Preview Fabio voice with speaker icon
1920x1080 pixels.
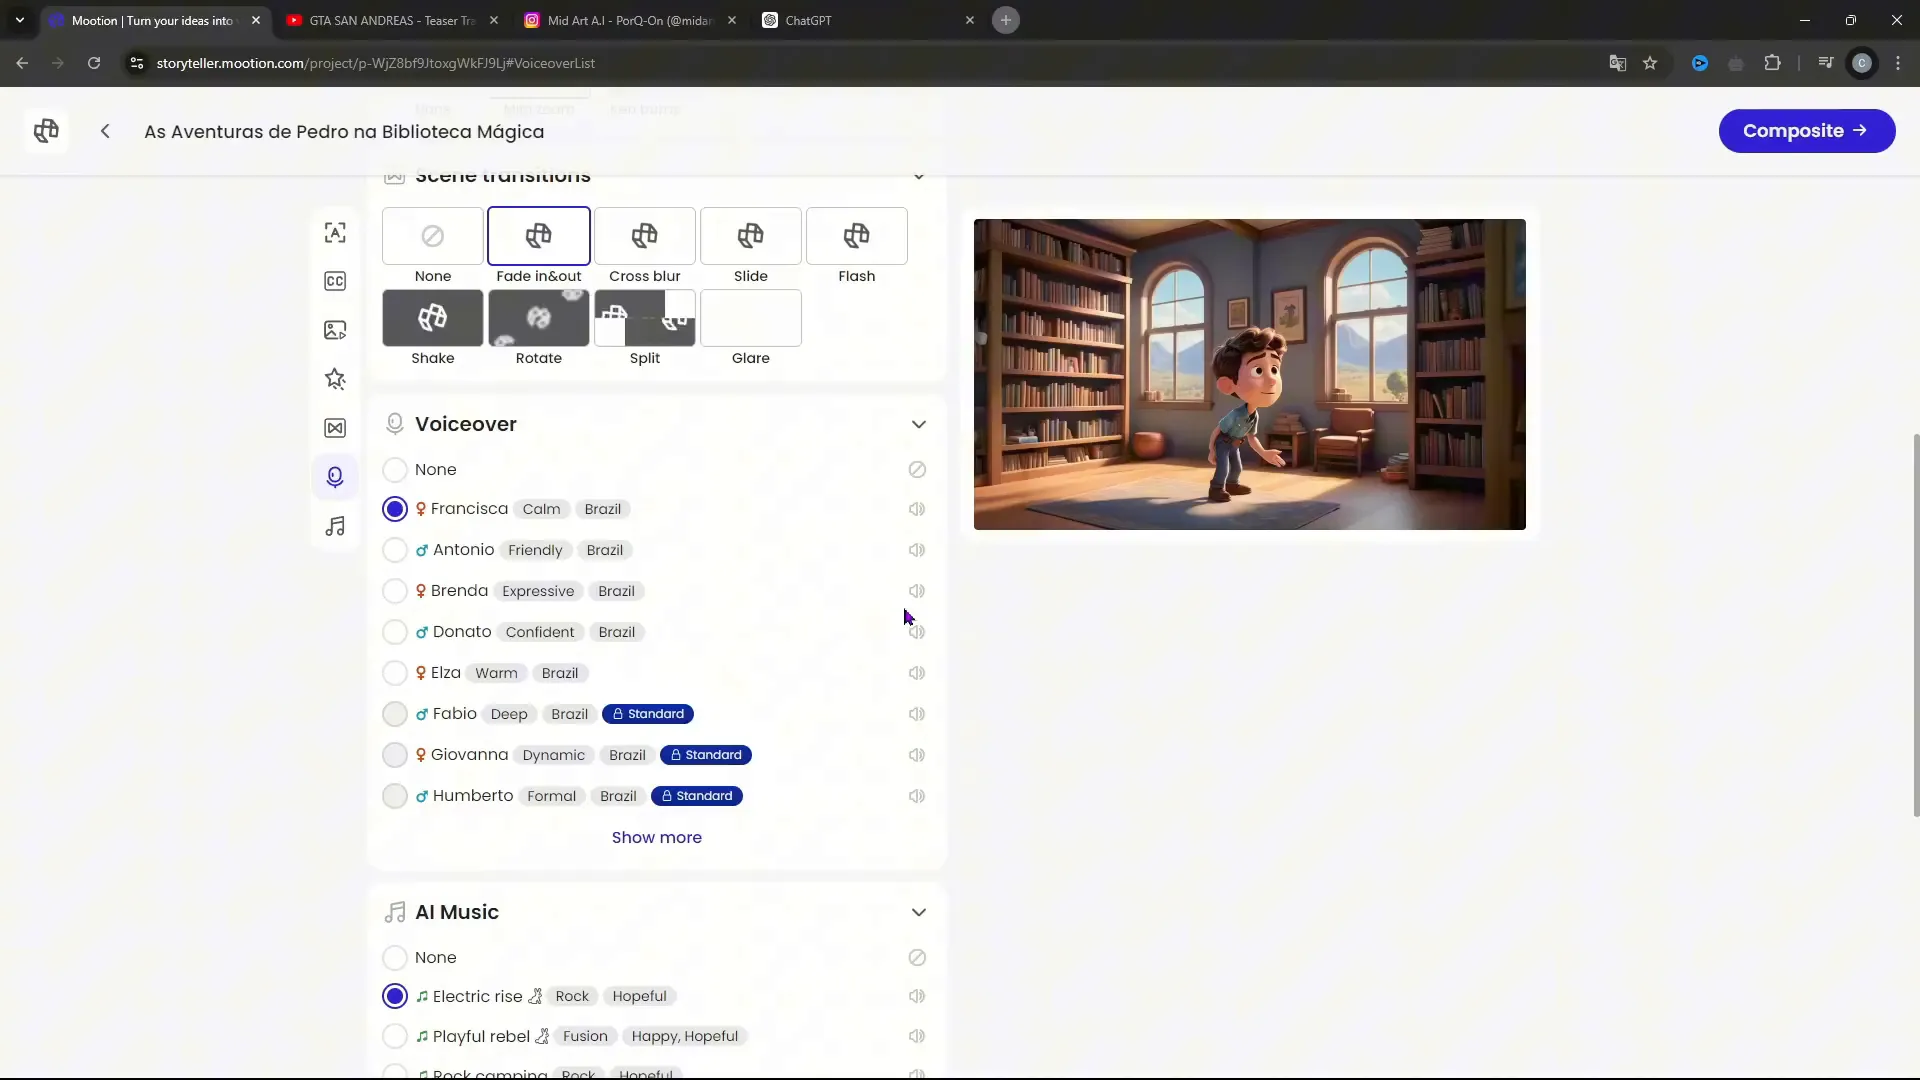[917, 714]
